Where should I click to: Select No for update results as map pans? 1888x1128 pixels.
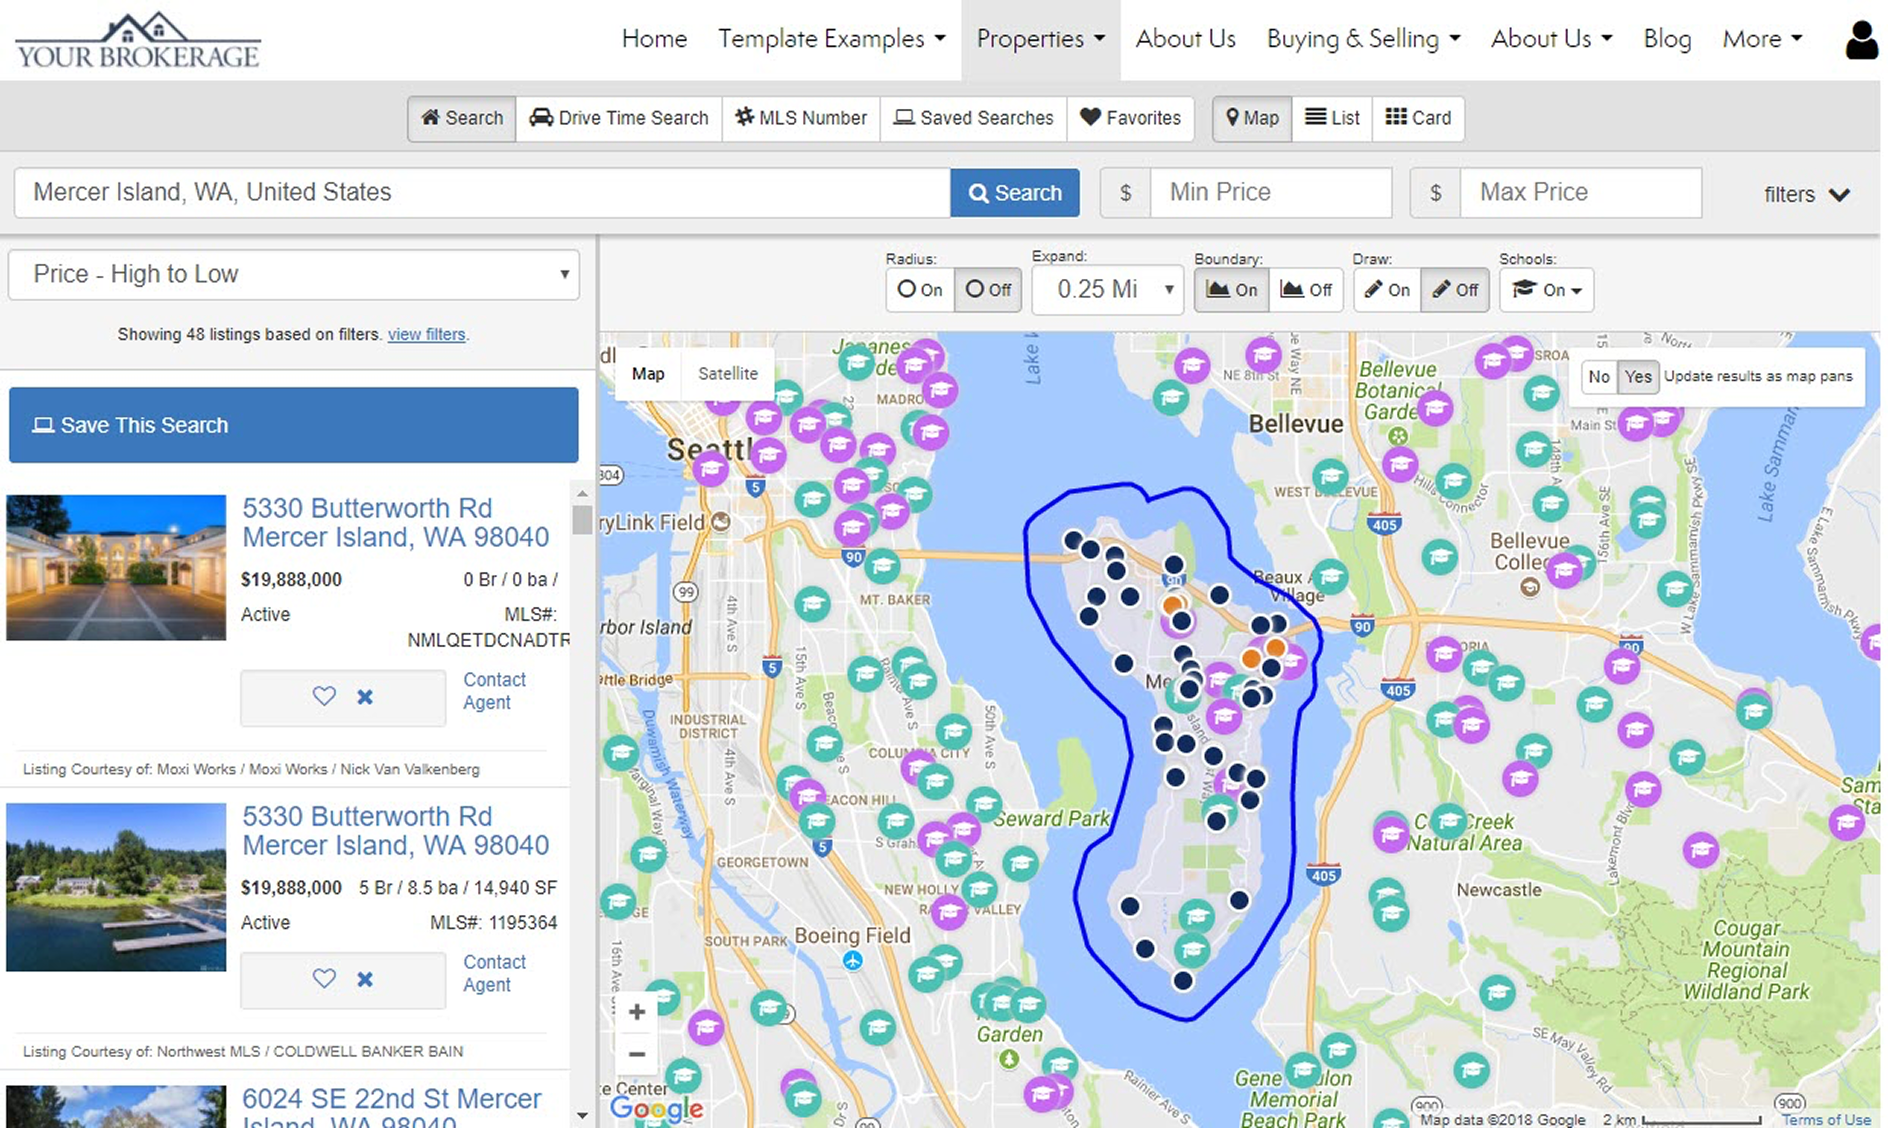(1599, 377)
